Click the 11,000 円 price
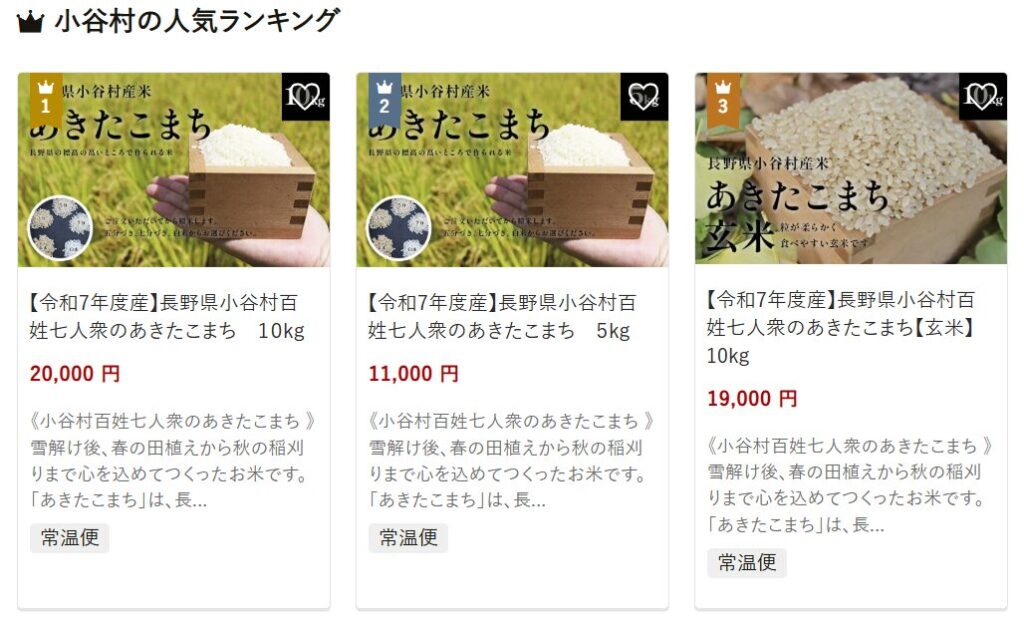Viewport: 1024px width, 624px height. click(413, 374)
